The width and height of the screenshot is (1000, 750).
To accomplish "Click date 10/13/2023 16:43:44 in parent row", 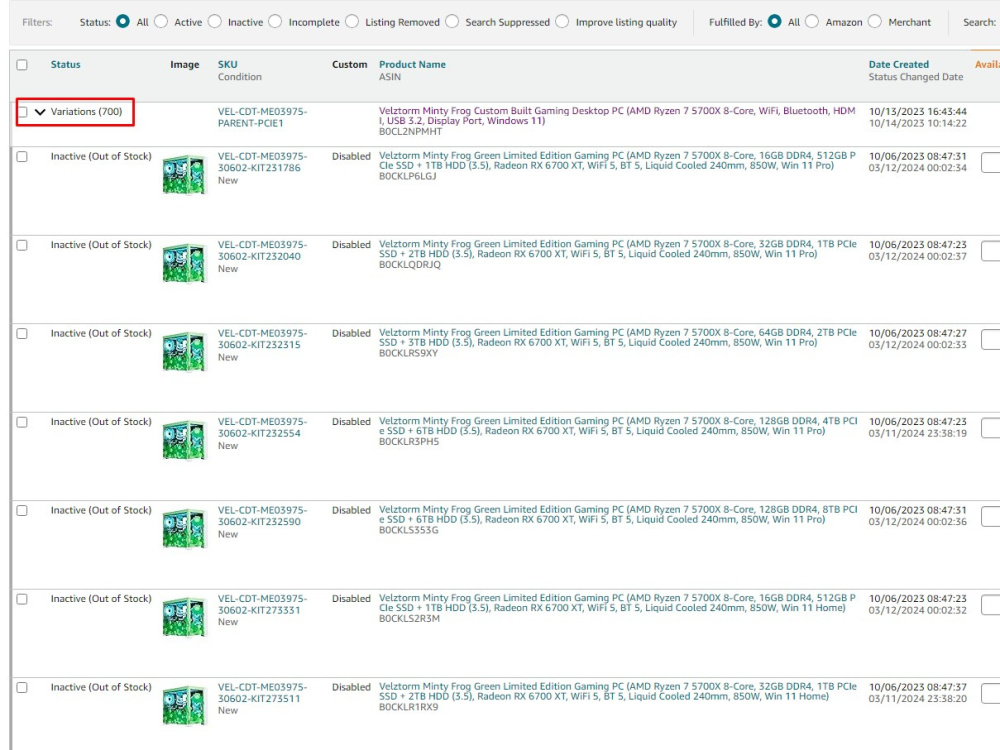I will (918, 112).
